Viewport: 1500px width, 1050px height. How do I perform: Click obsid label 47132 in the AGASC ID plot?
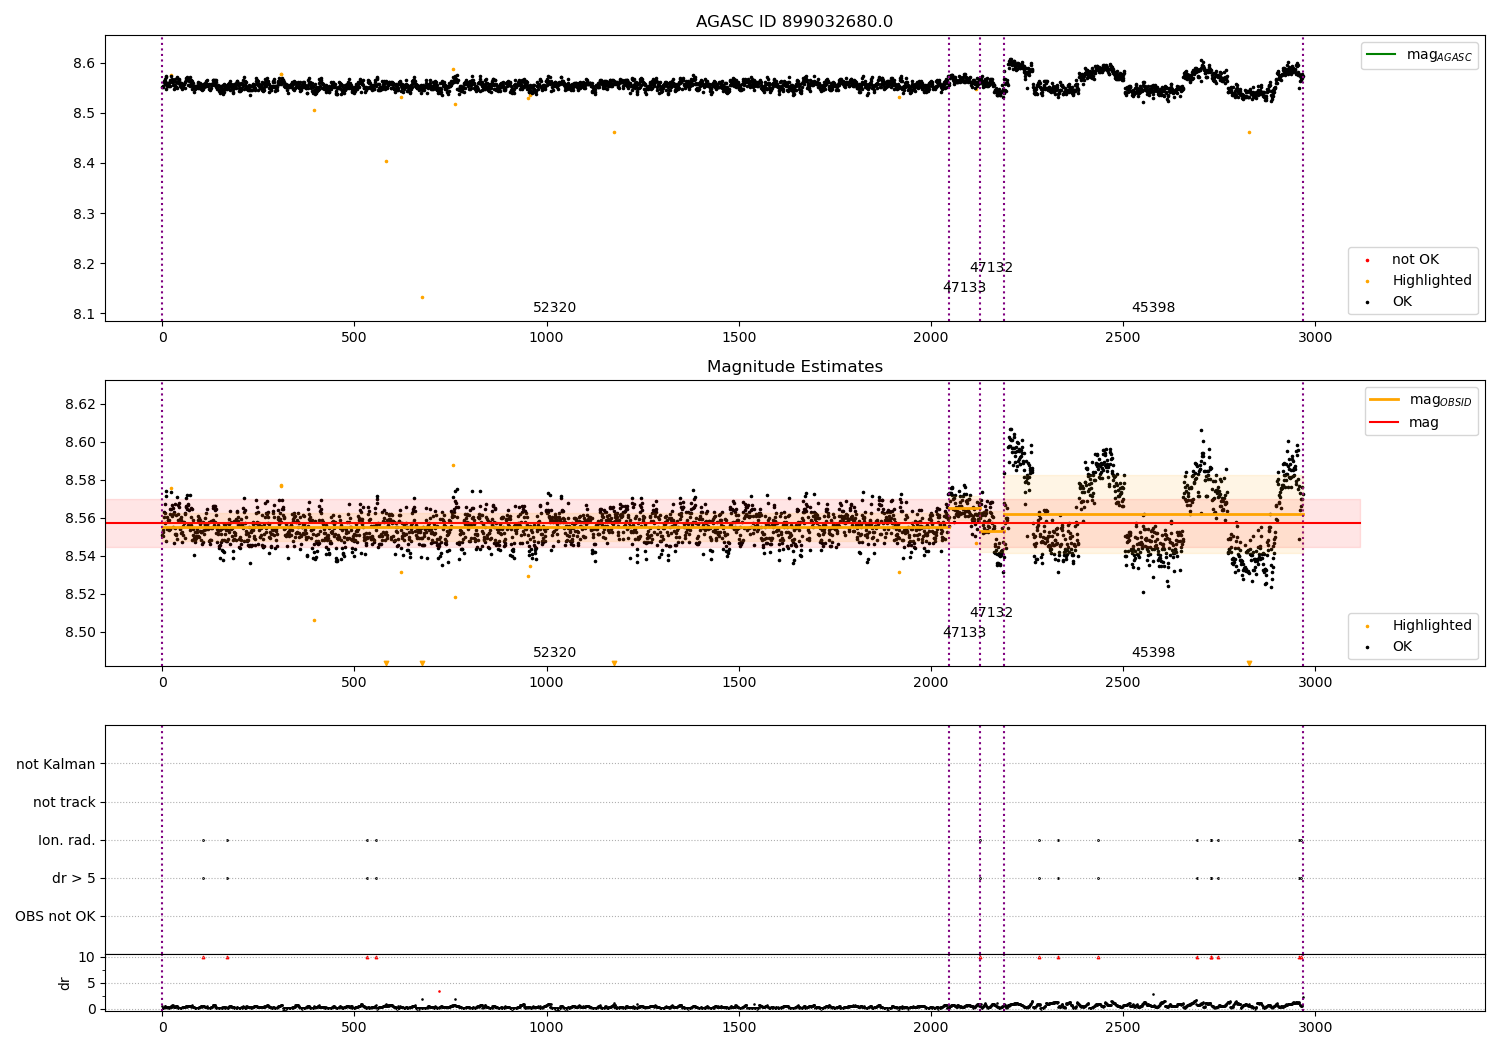(991, 268)
